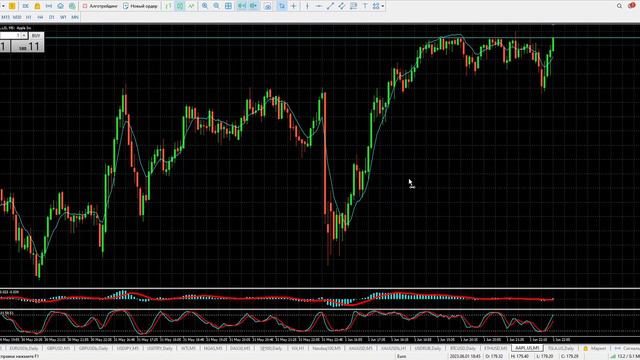The height and width of the screenshot is (360, 640).
Task: Switch to Nasdaq100 M5 chart tab
Action: pyautogui.click(x=326, y=348)
